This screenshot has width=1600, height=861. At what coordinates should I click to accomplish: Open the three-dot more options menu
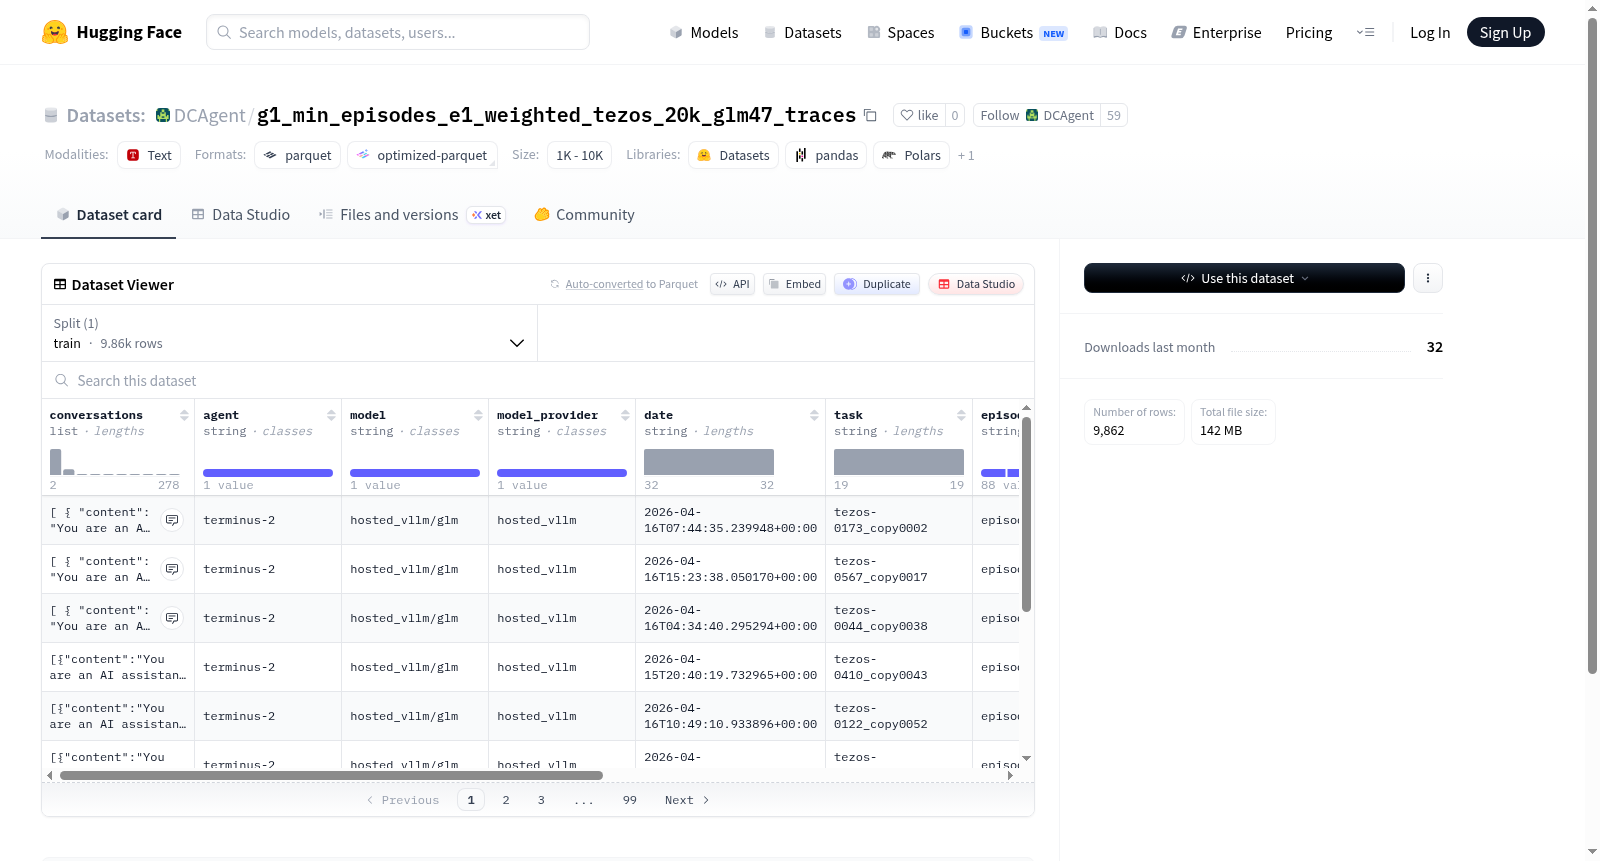(1428, 278)
